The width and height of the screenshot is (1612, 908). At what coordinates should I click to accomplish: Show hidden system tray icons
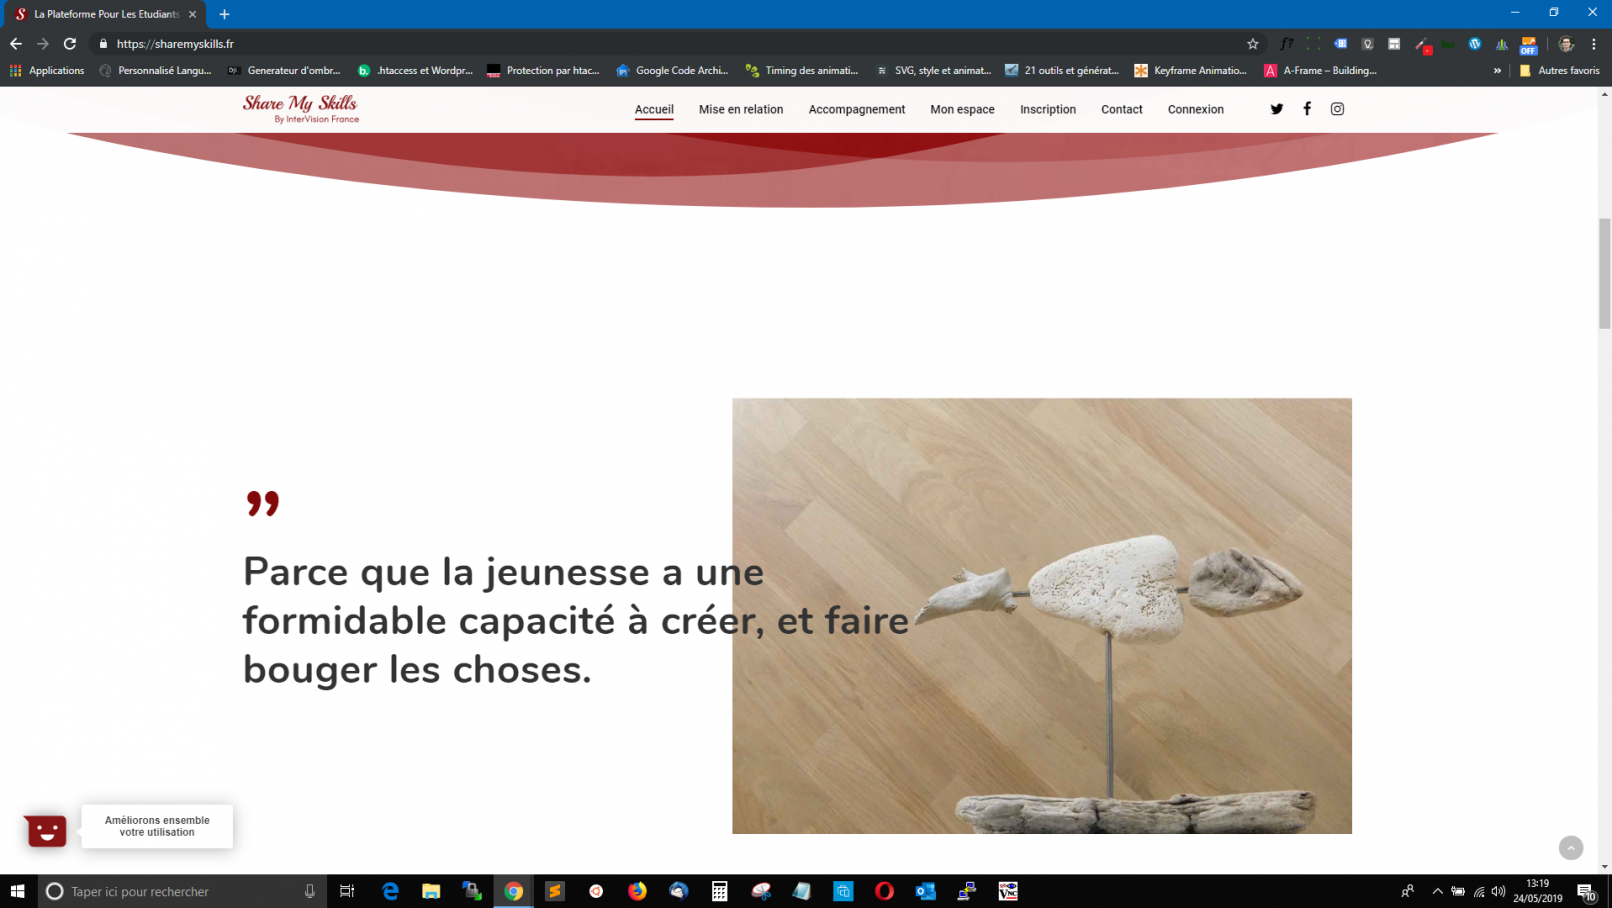click(x=1437, y=891)
